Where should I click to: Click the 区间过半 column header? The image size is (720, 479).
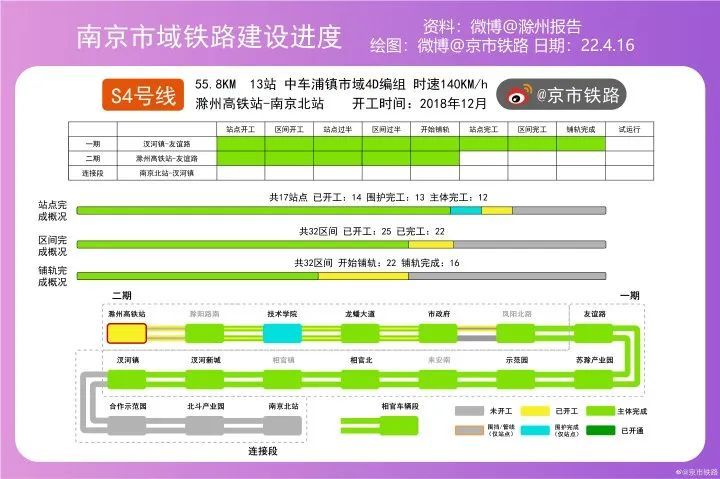pyautogui.click(x=387, y=130)
